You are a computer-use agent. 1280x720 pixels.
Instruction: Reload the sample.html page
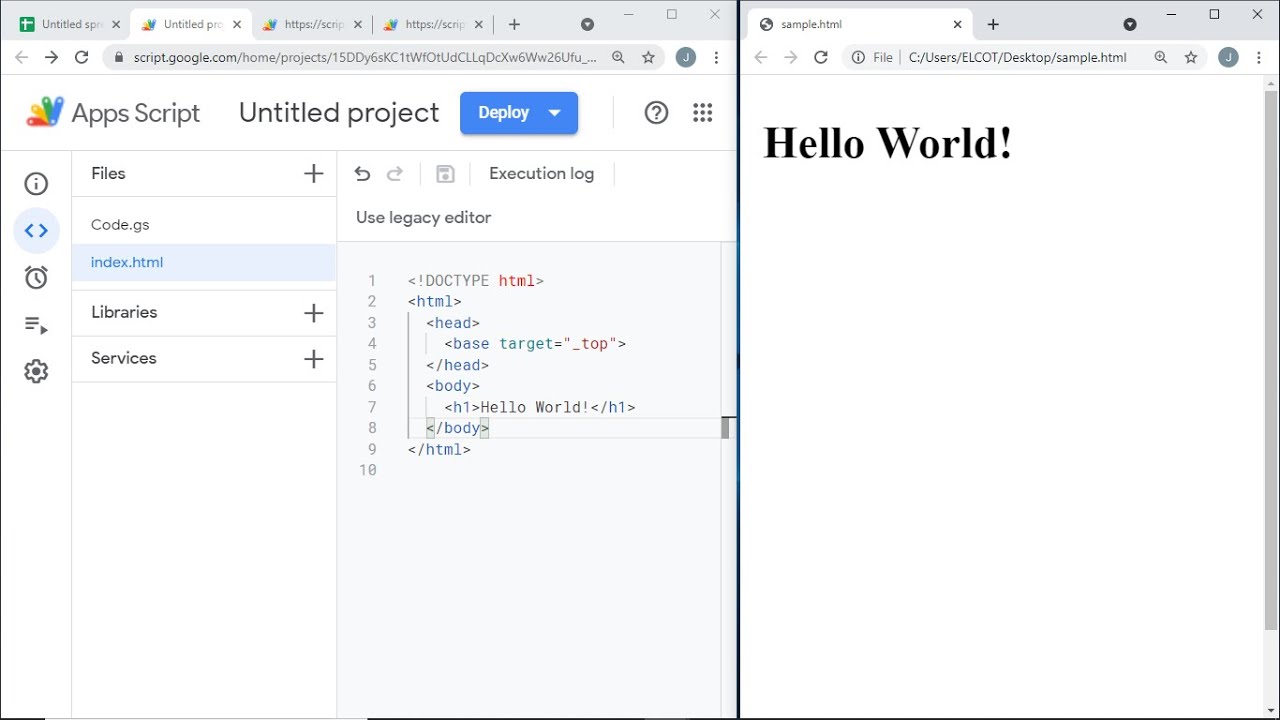[821, 58]
